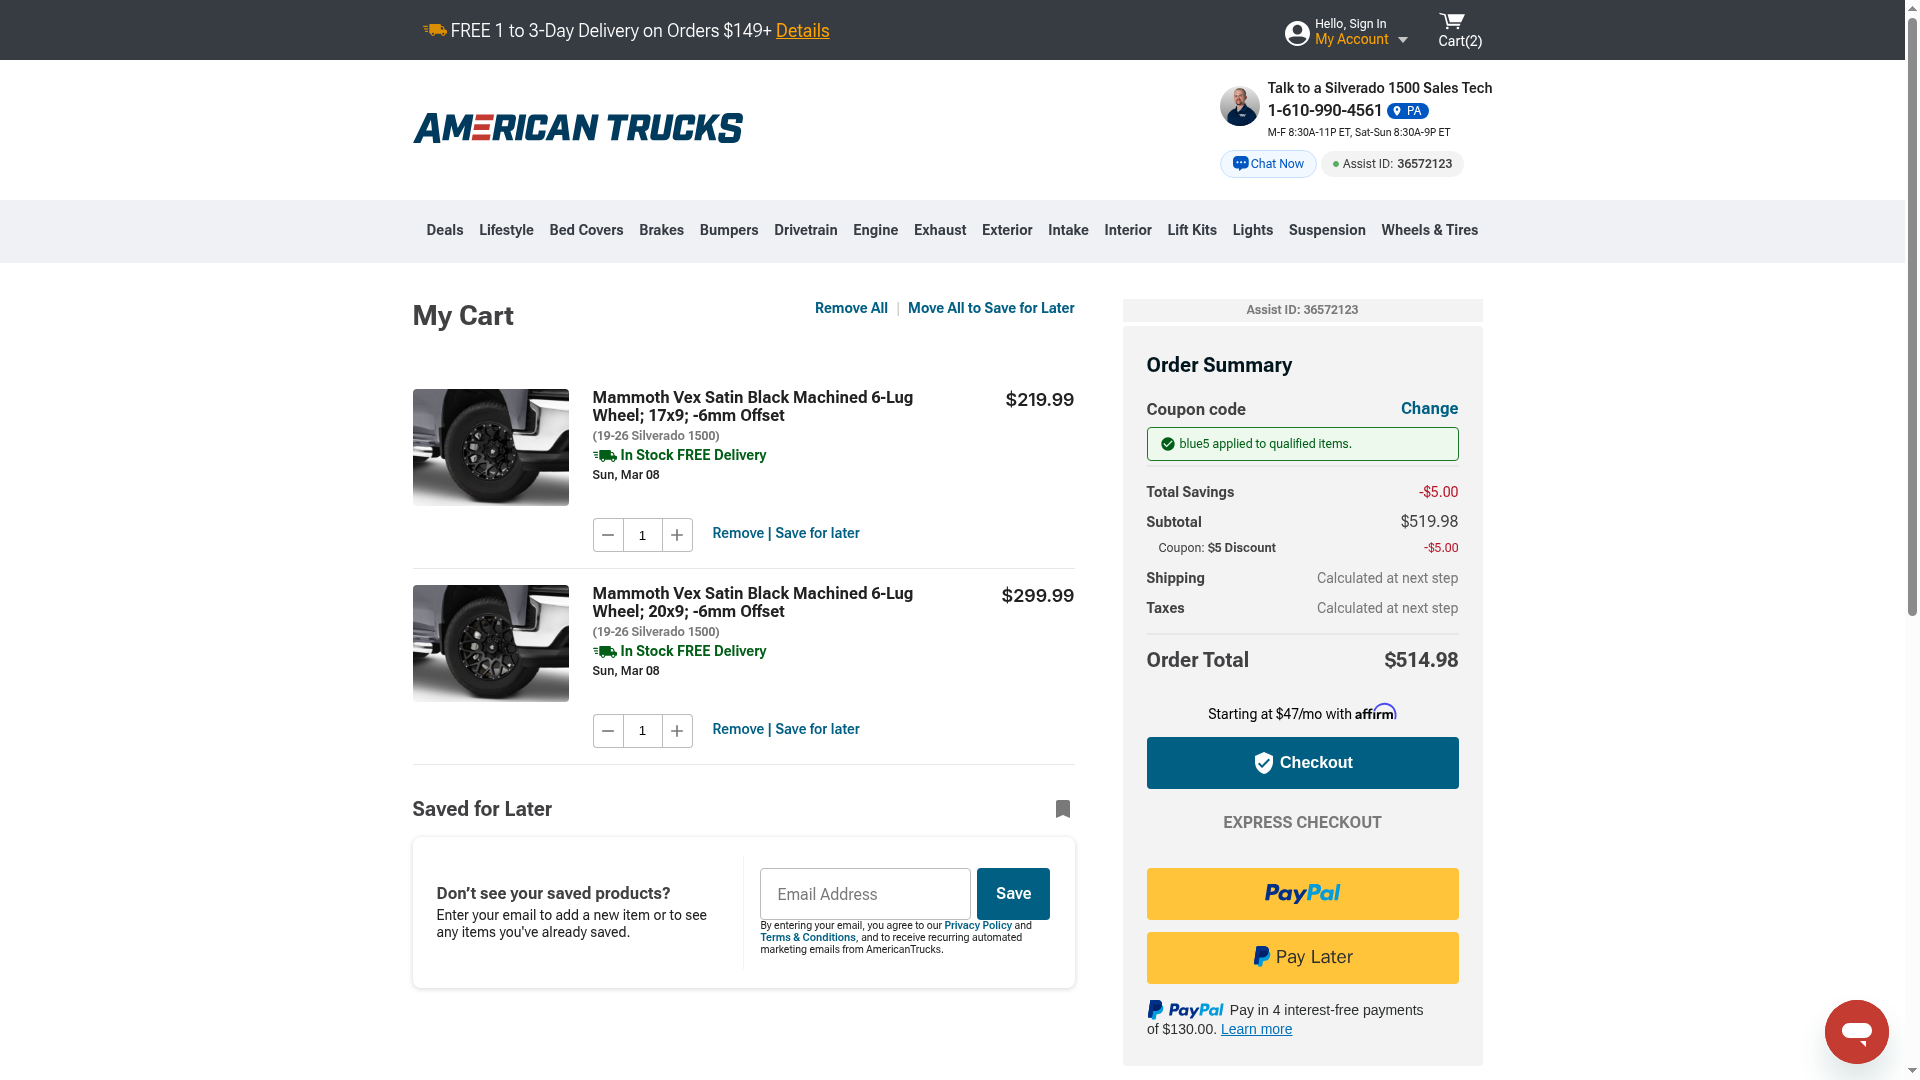Increase quantity of 20x9 wheel

tap(677, 731)
